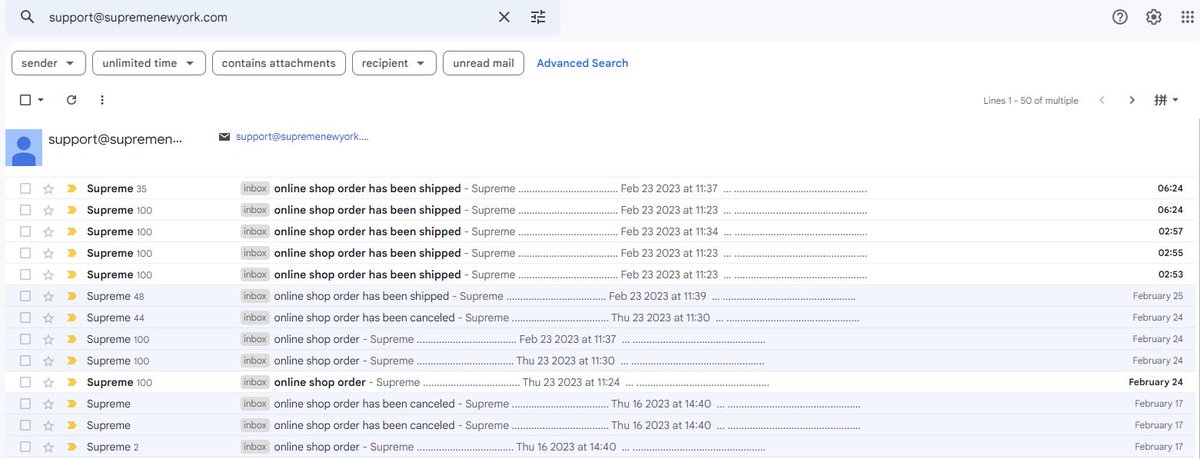Screen dimensions: 1200x459
Task: Toggle importance marker on the 02:57 email
Action: pyautogui.click(x=72, y=232)
